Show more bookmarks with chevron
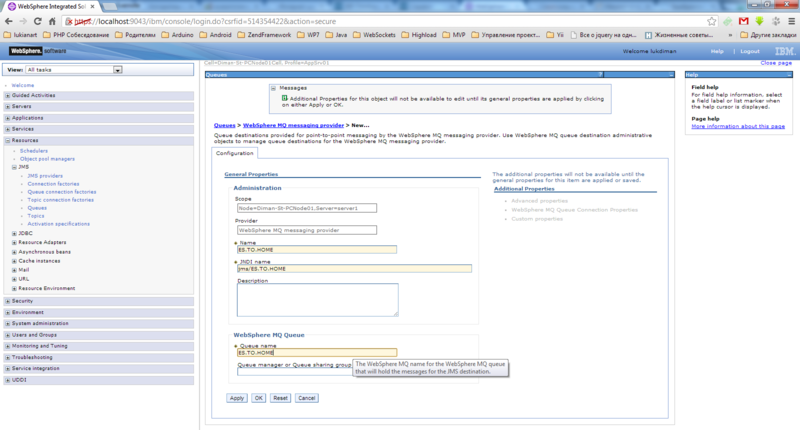 [730, 35]
